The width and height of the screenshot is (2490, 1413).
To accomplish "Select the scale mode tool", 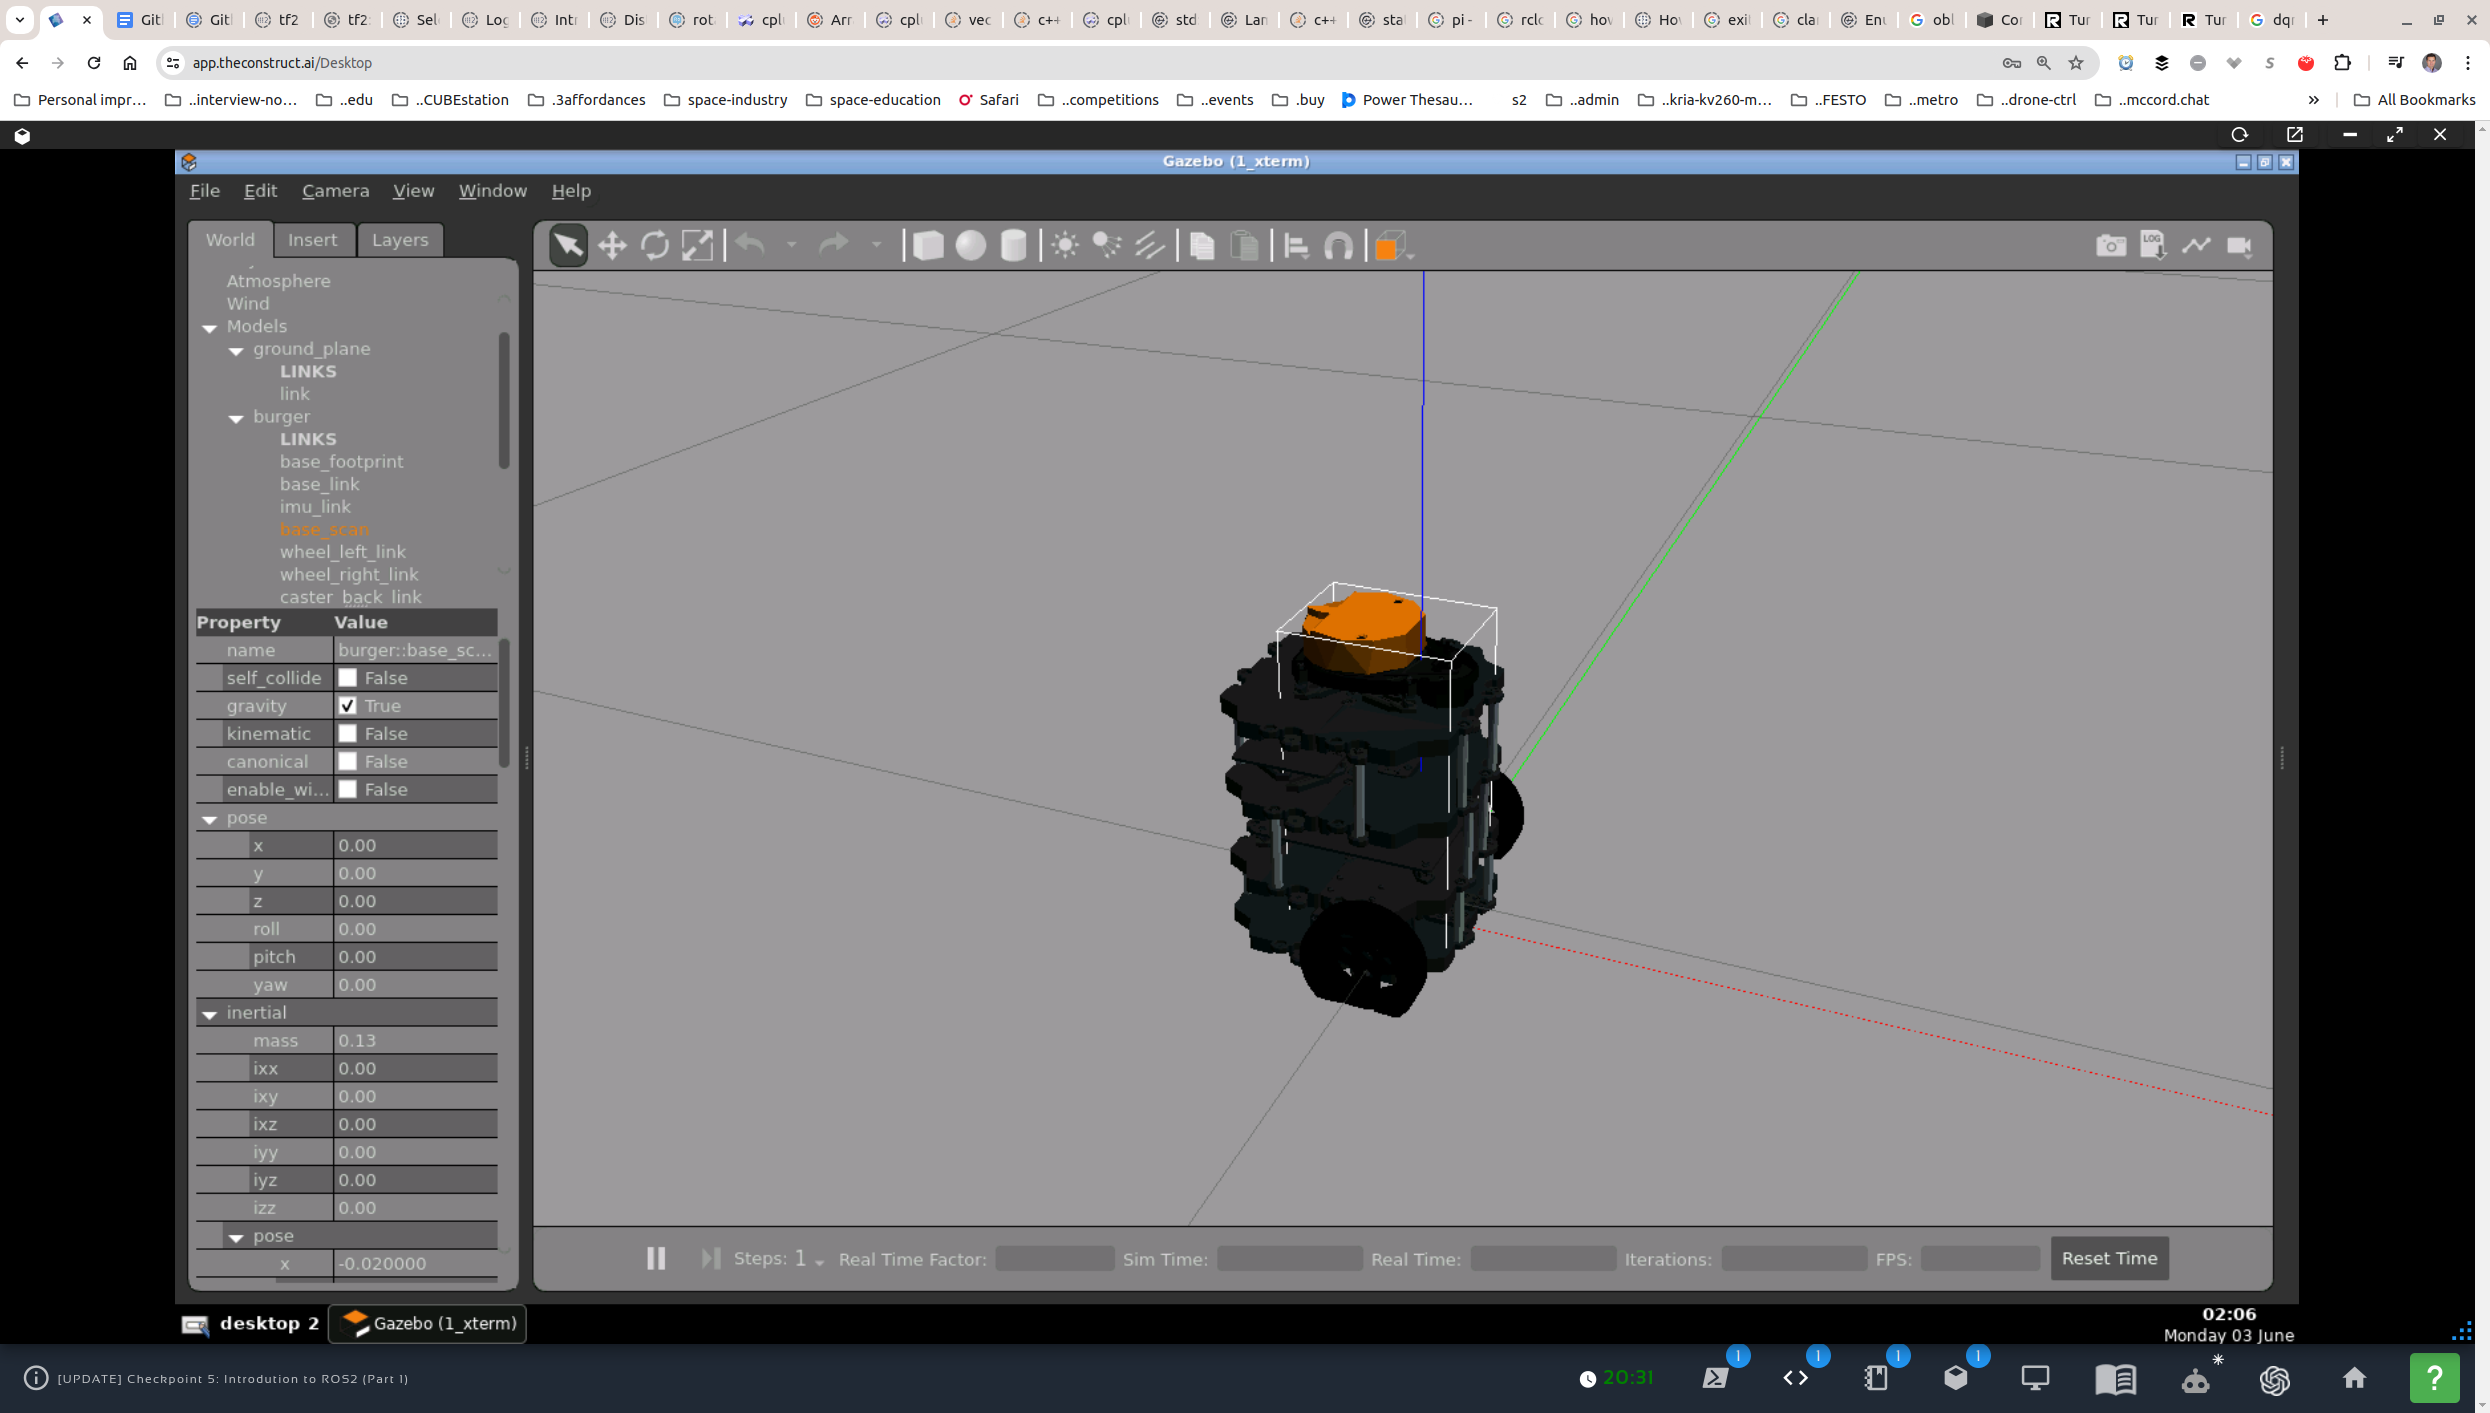I will click(x=697, y=246).
